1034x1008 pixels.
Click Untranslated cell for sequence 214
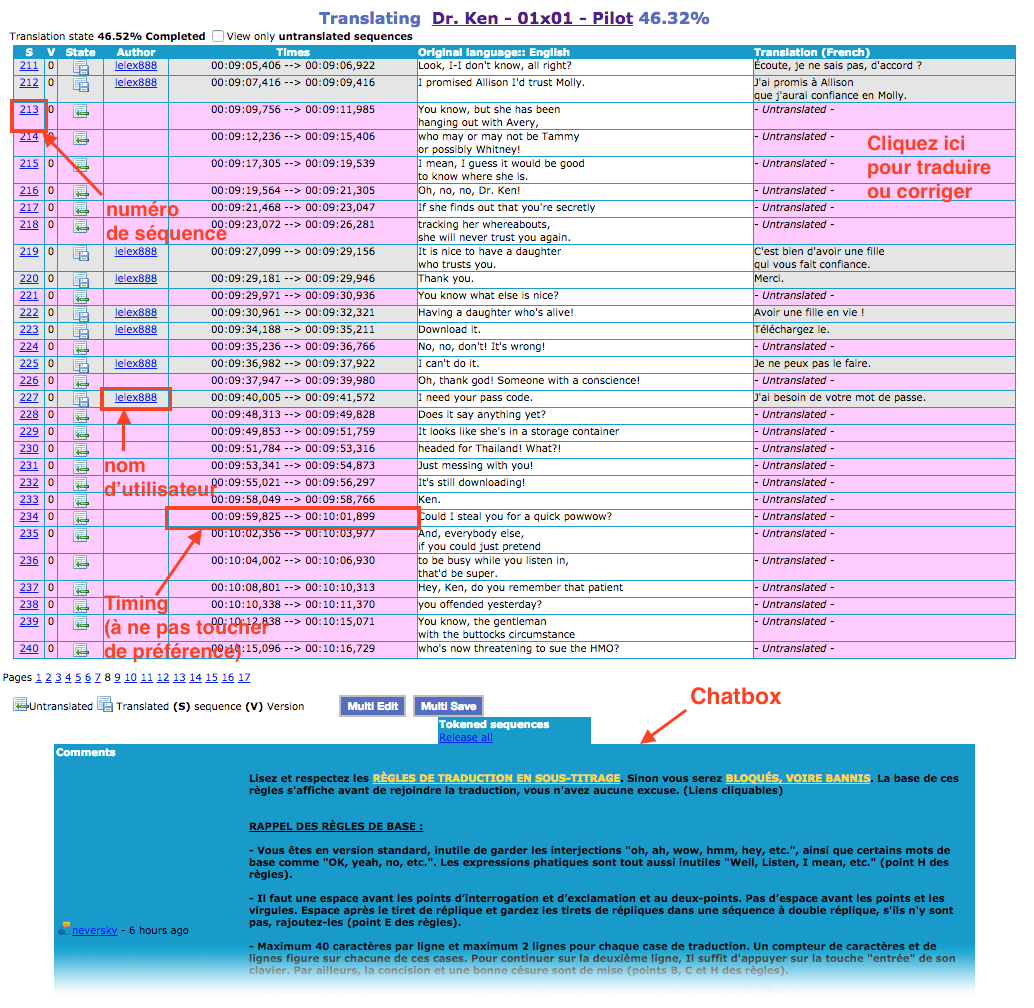click(884, 143)
